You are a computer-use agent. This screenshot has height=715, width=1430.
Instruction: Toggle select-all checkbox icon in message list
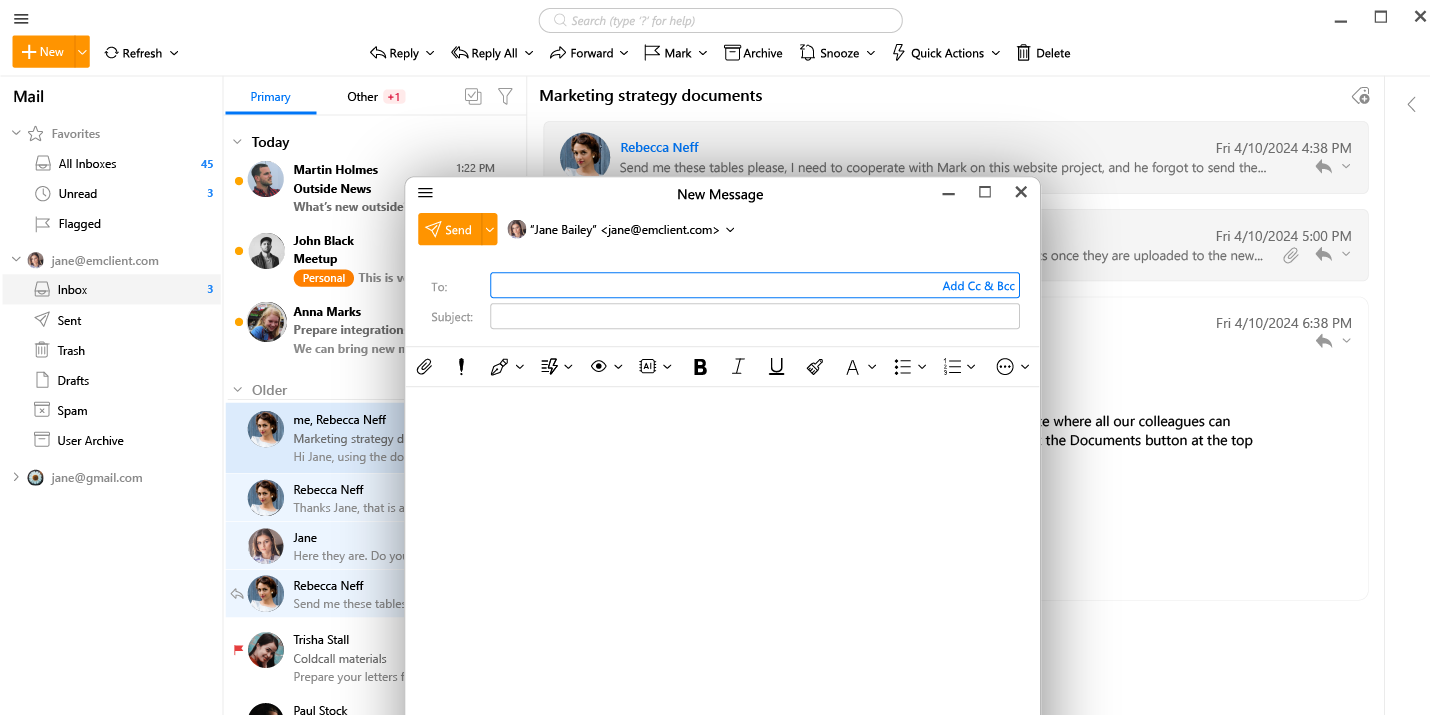point(473,96)
